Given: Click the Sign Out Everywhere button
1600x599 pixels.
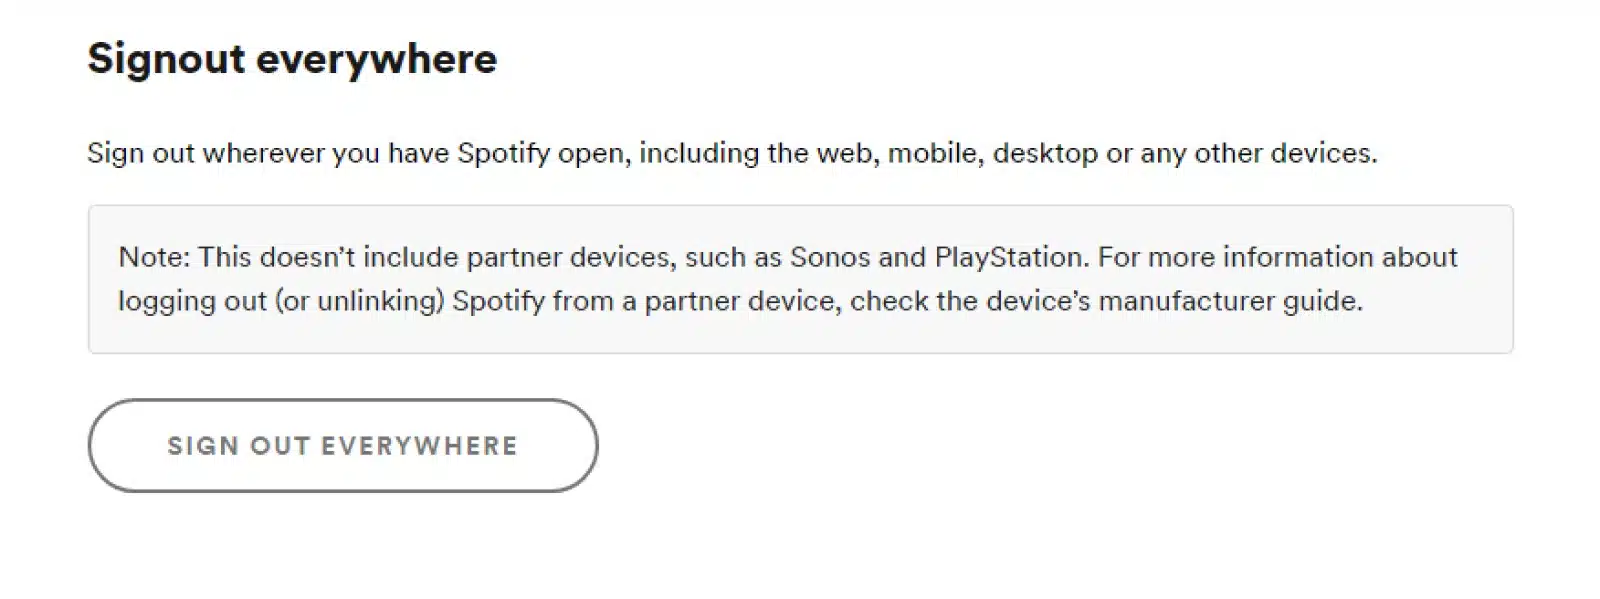Looking at the screenshot, I should click(x=342, y=446).
